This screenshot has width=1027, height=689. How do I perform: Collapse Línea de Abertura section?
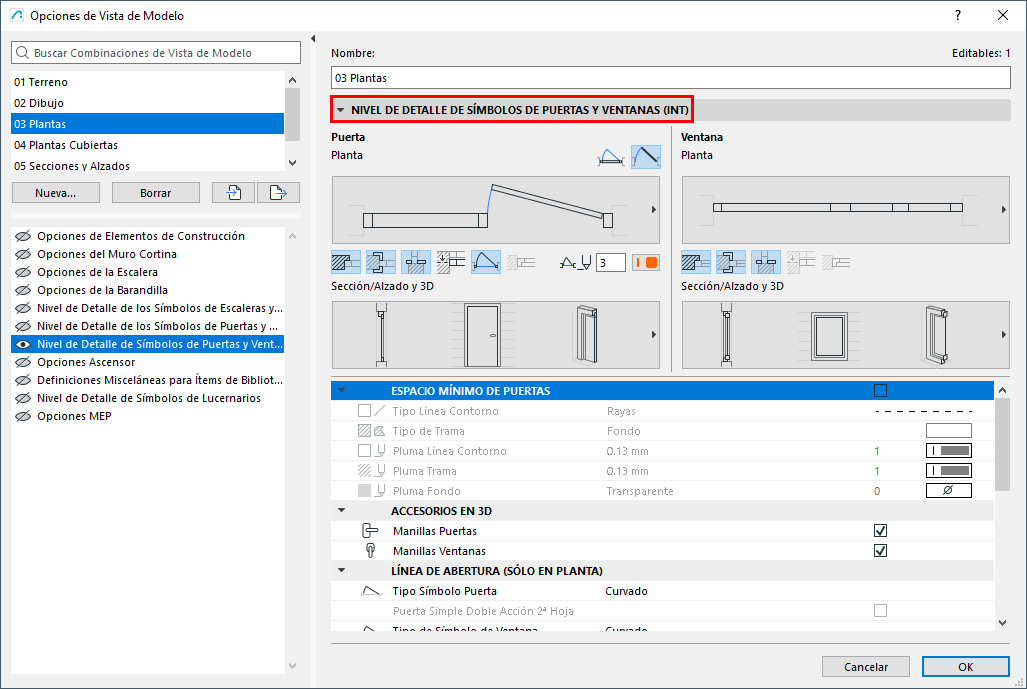pyautogui.click(x=341, y=570)
